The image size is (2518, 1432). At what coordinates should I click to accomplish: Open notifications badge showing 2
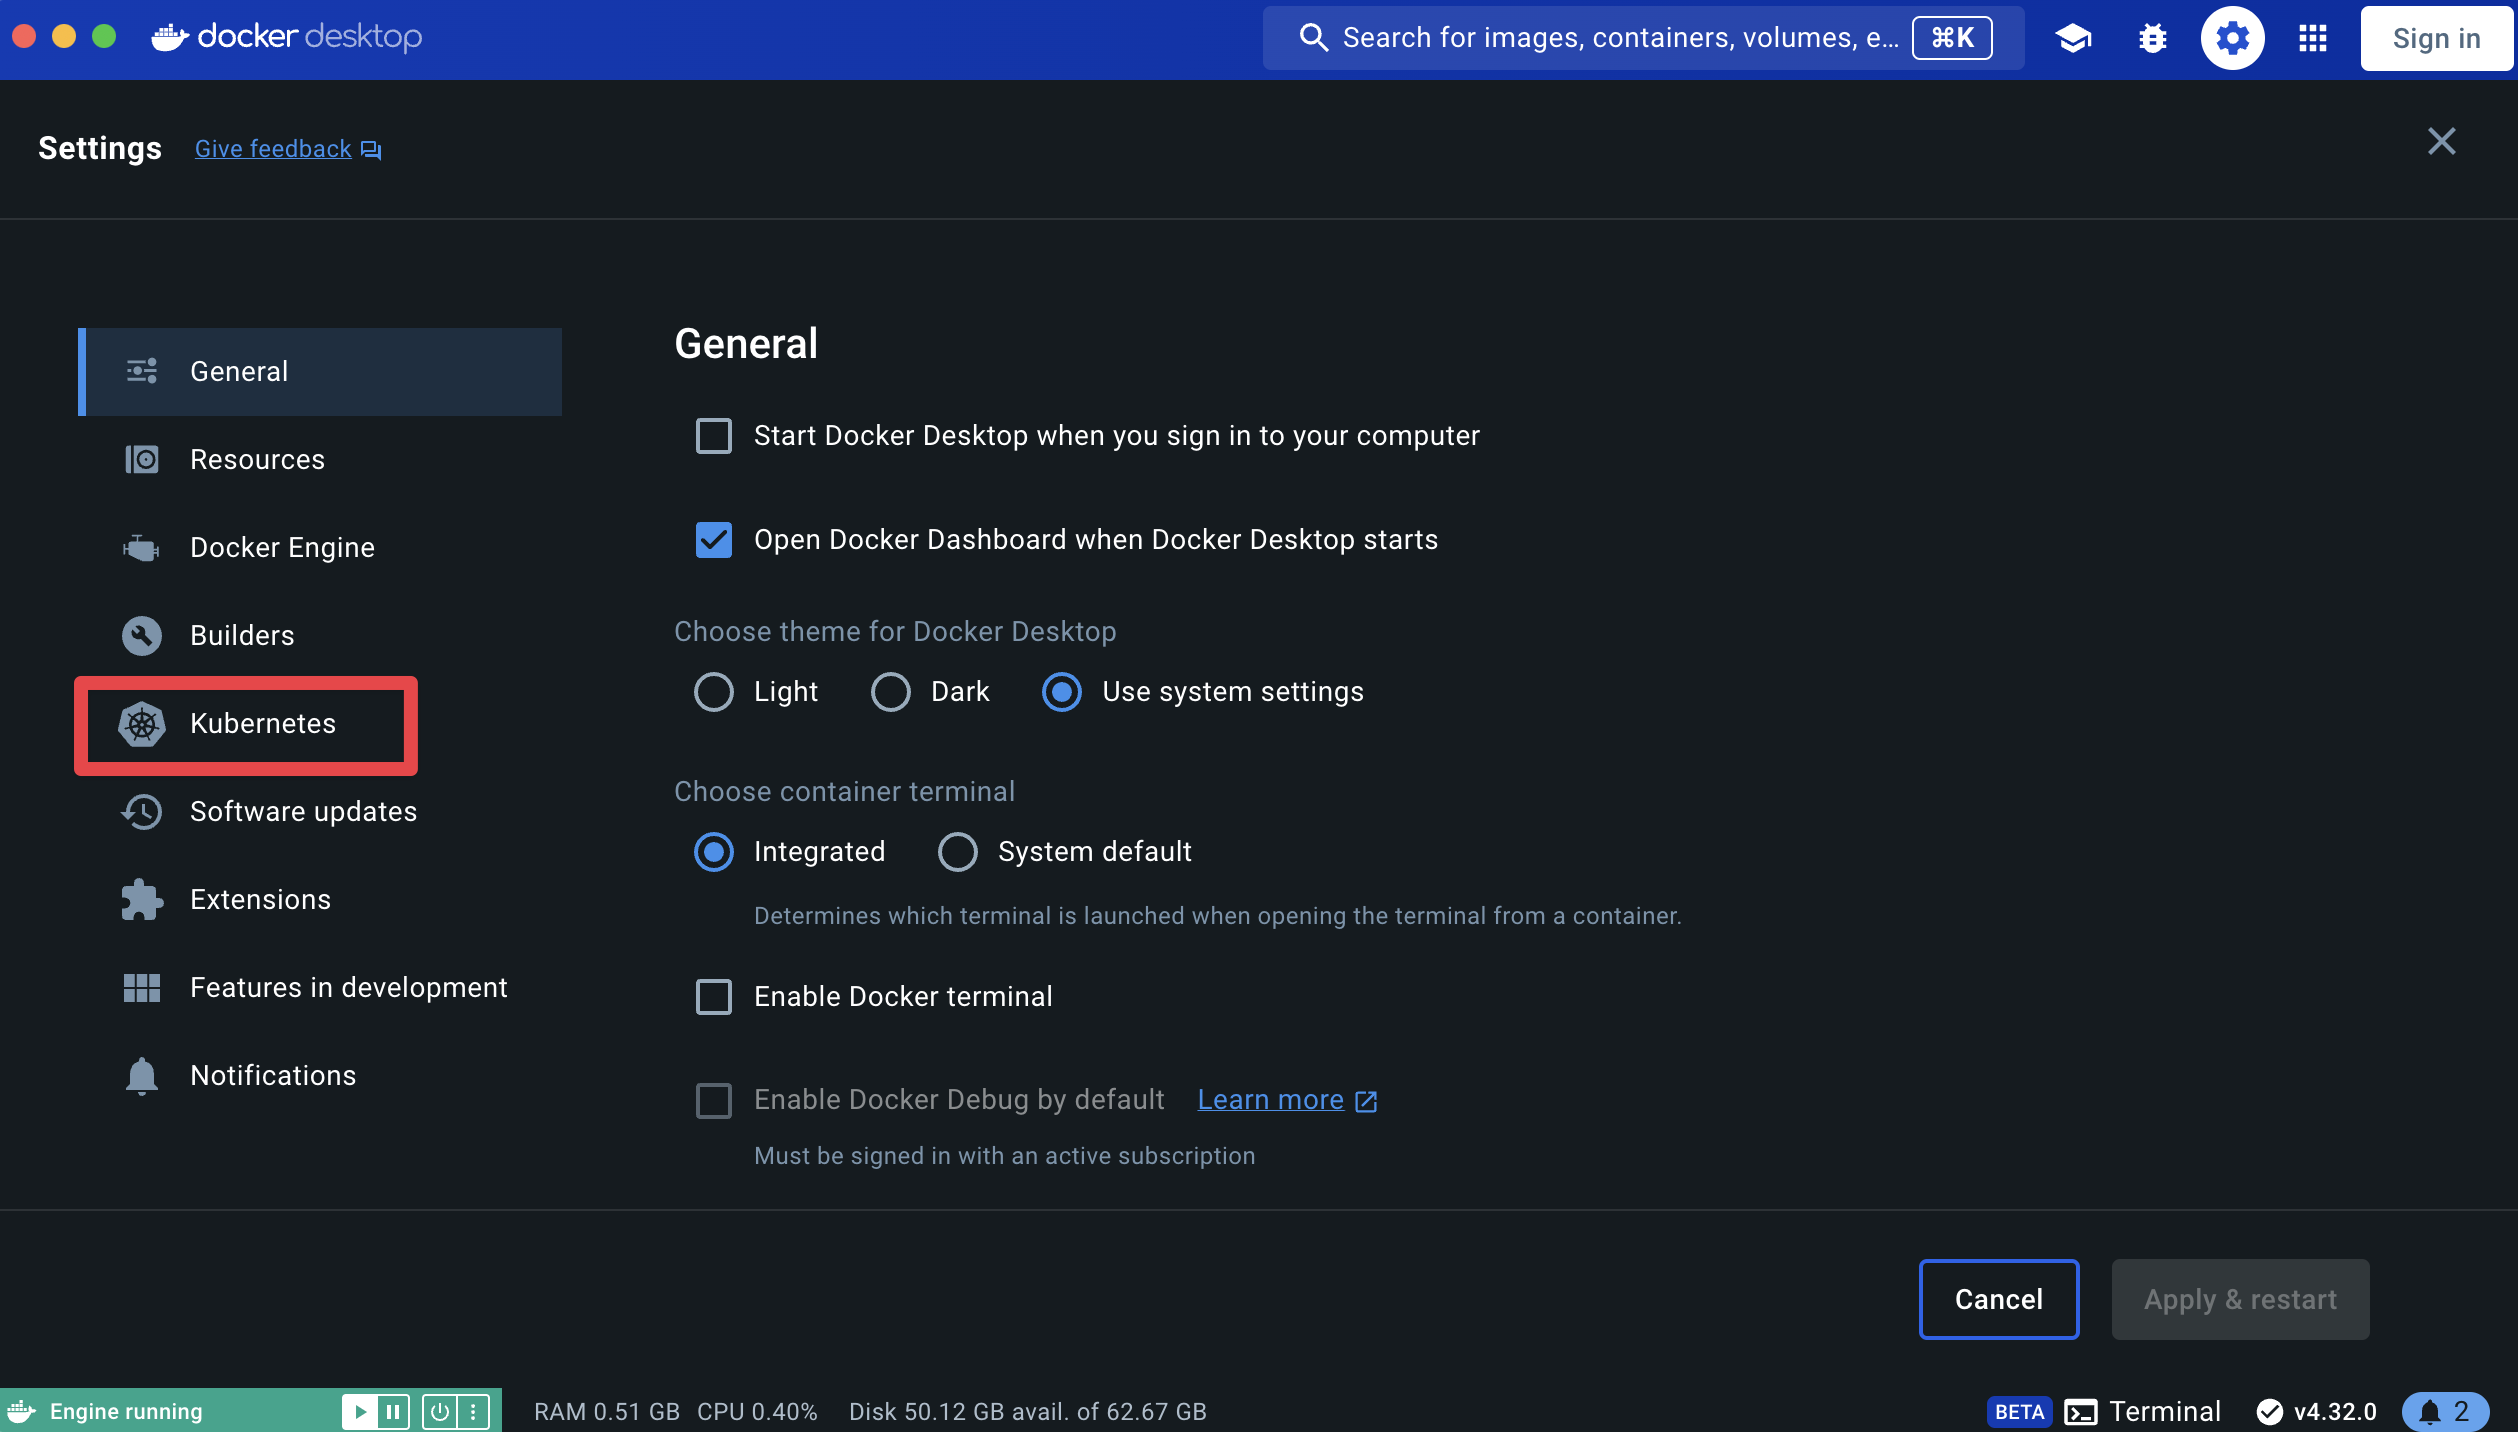(2444, 1411)
